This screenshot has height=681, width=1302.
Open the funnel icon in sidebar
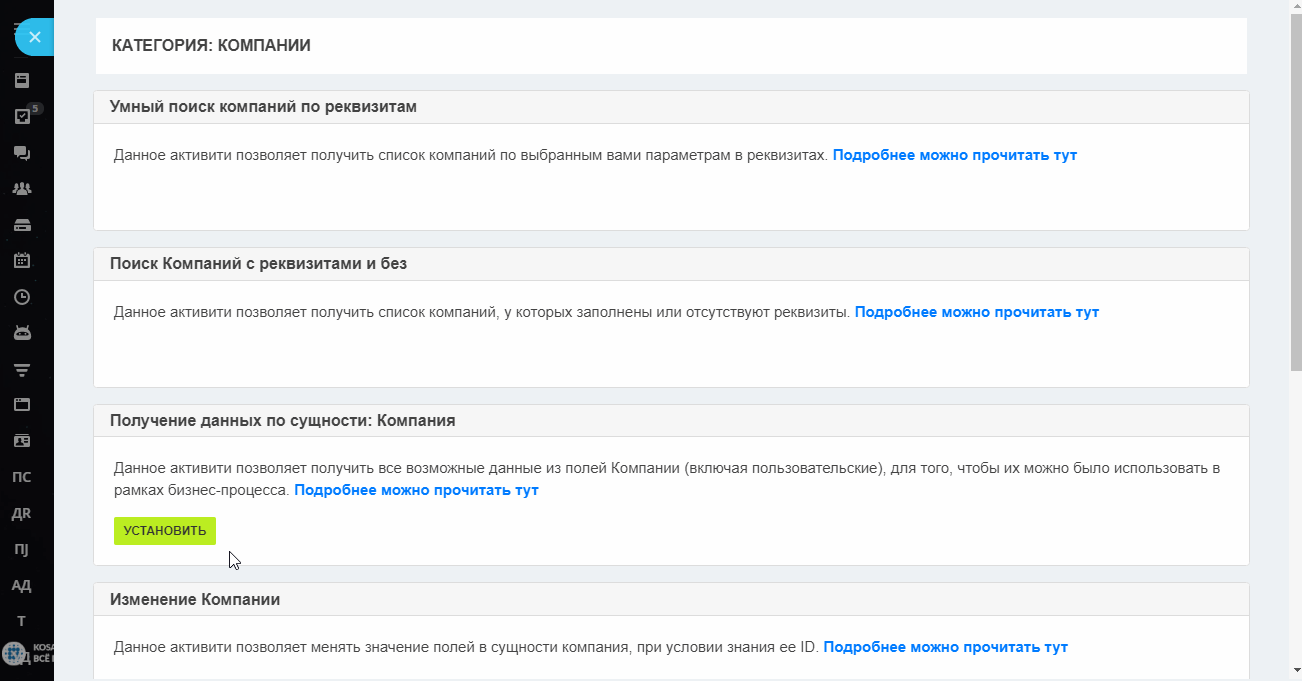click(x=21, y=369)
